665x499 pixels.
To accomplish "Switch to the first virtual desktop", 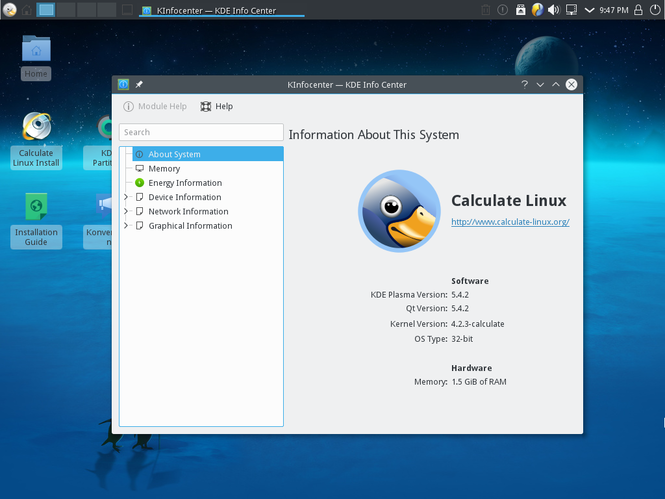I will click(46, 9).
